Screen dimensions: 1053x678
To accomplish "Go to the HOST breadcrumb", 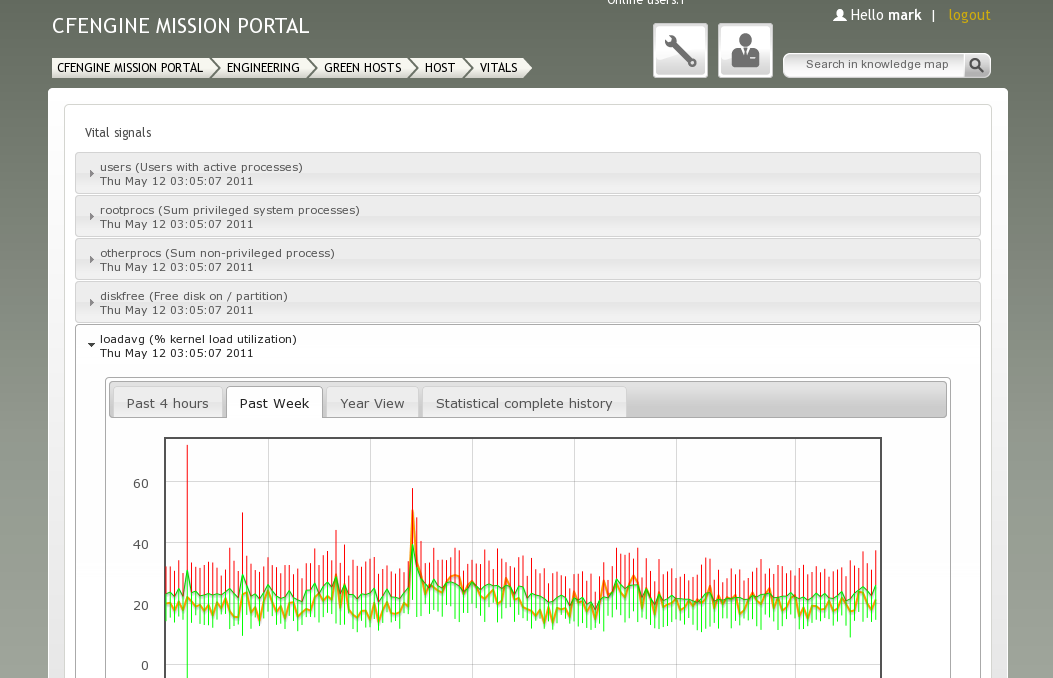I will 440,68.
